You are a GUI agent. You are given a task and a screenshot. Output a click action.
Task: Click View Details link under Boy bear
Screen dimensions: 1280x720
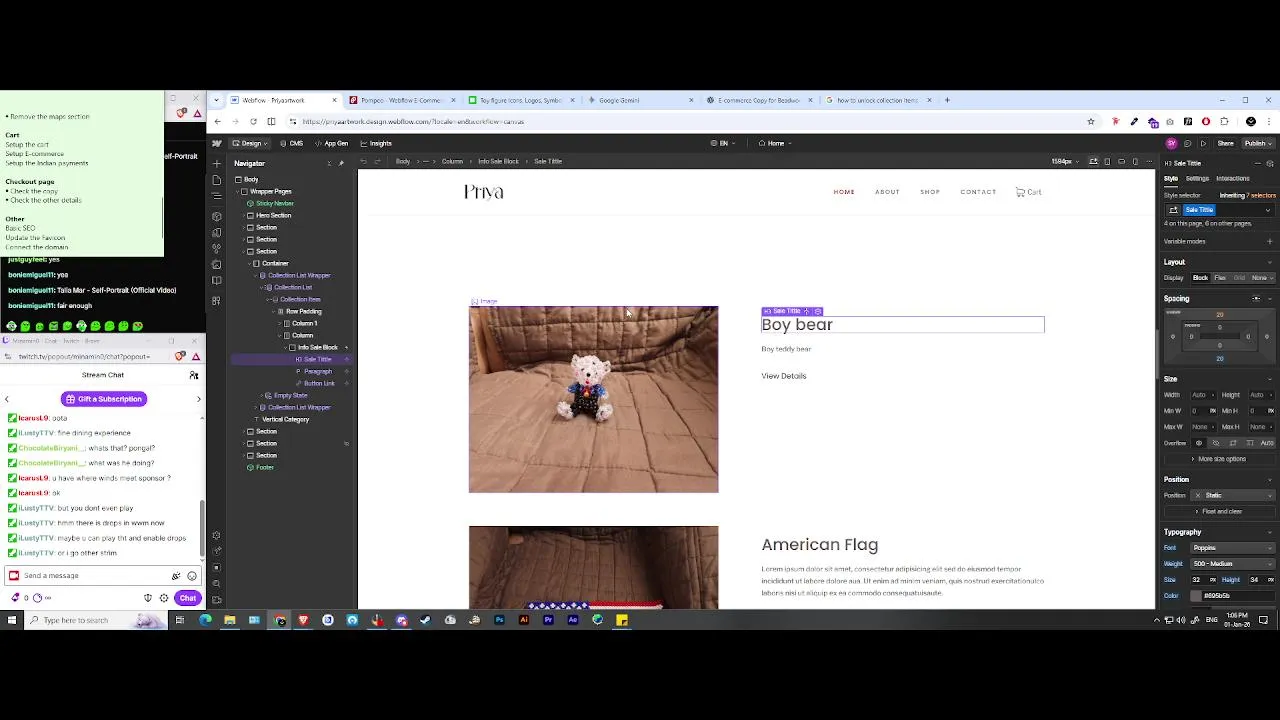(783, 376)
